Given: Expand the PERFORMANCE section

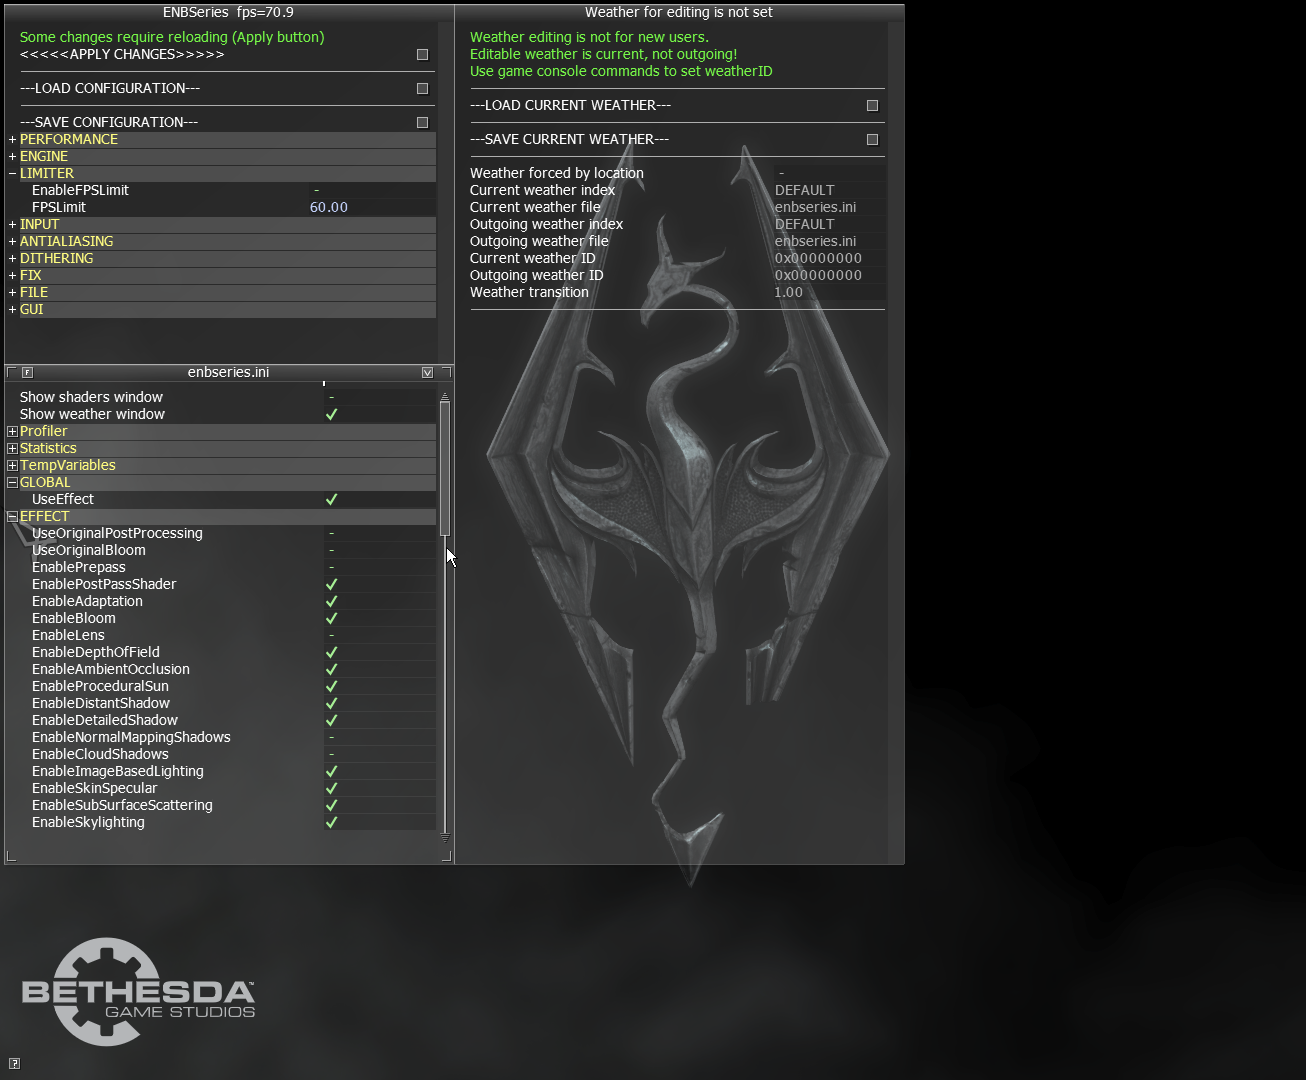Looking at the screenshot, I should [x=12, y=139].
